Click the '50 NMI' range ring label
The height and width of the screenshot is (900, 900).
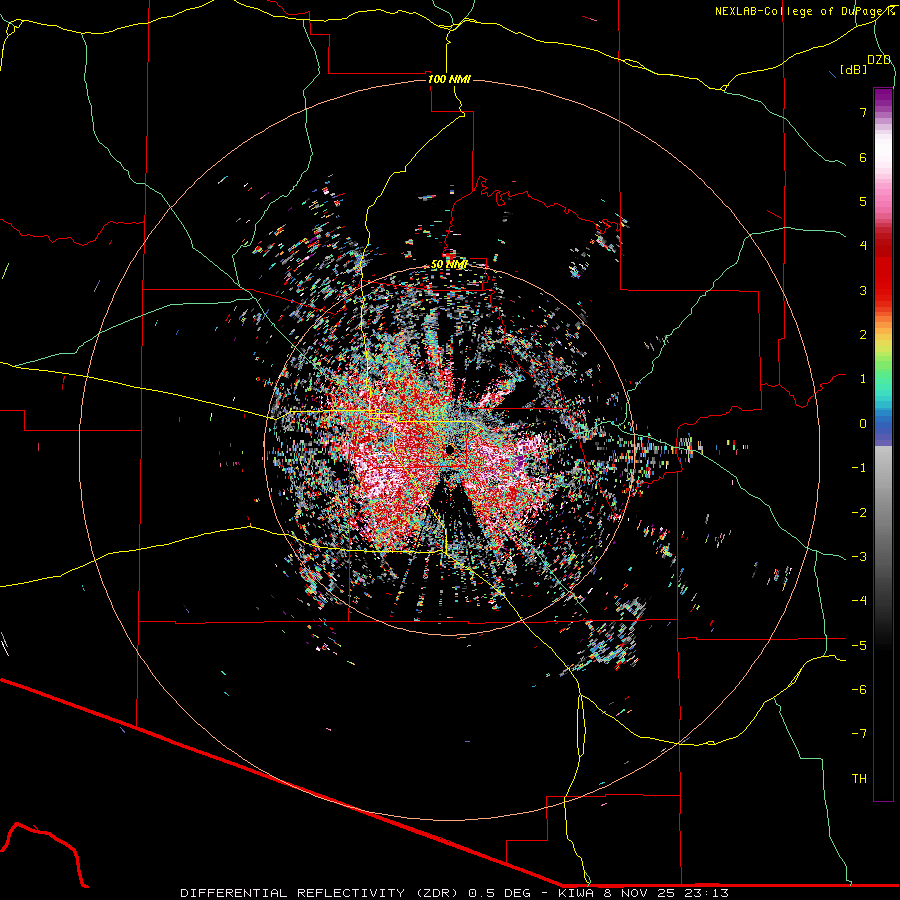click(x=449, y=264)
